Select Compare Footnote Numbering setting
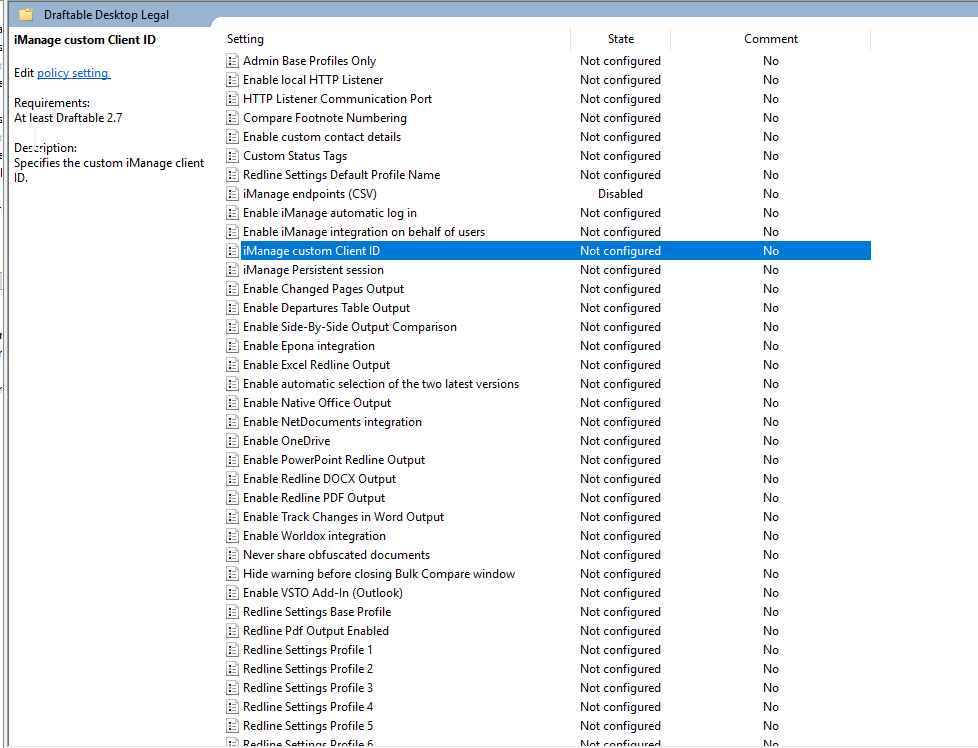 [325, 118]
